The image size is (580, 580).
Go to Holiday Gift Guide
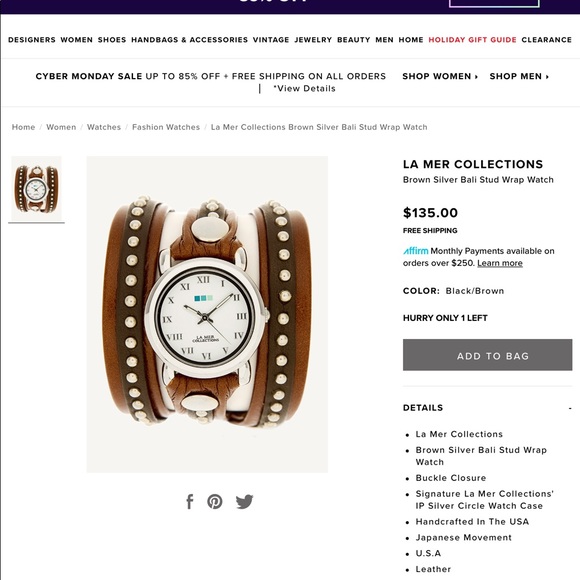point(472,40)
